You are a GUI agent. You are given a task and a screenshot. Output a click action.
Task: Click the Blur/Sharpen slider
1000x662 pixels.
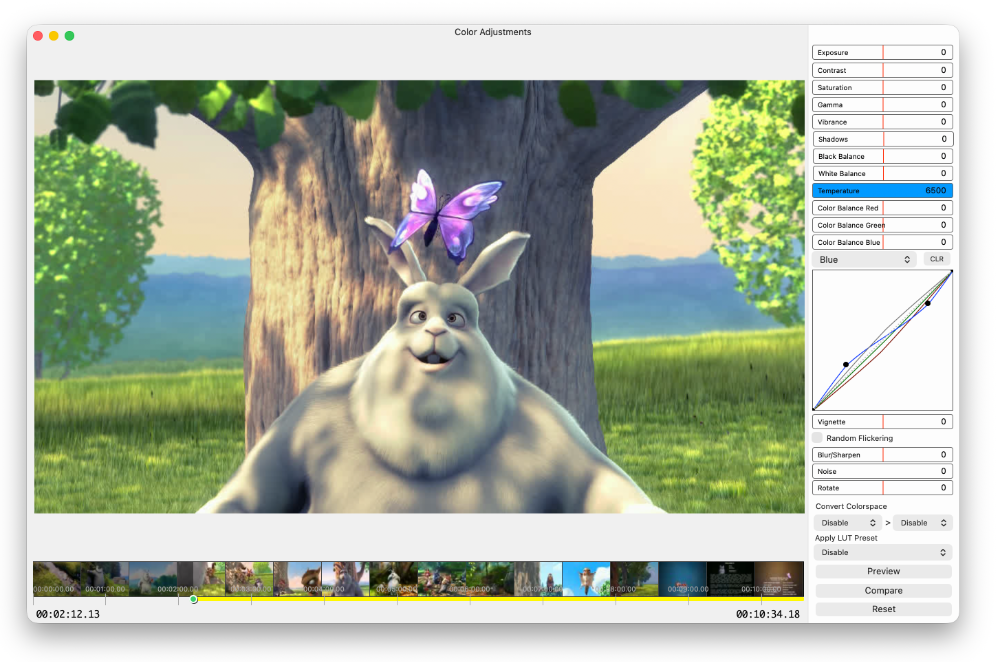(882, 455)
